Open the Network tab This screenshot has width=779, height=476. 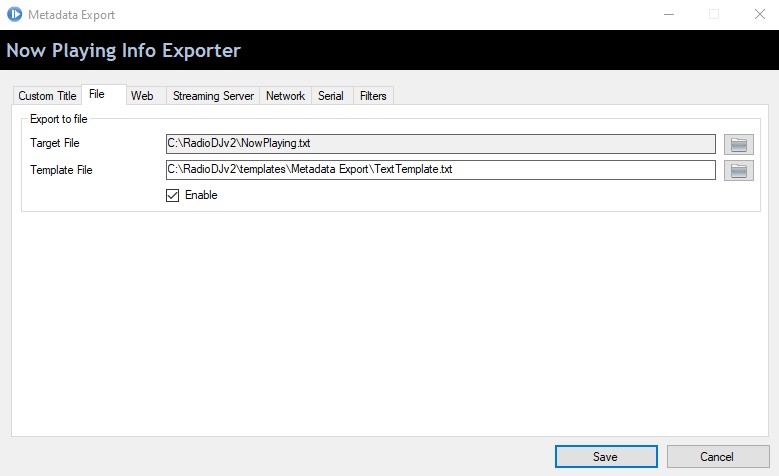285,95
